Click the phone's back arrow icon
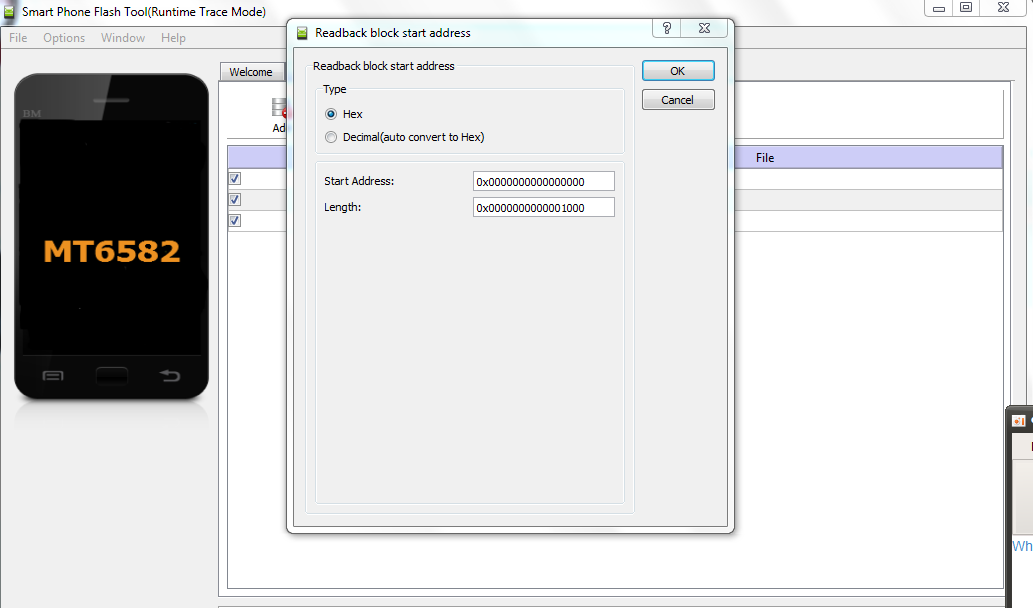This screenshot has width=1033, height=608. [x=170, y=376]
